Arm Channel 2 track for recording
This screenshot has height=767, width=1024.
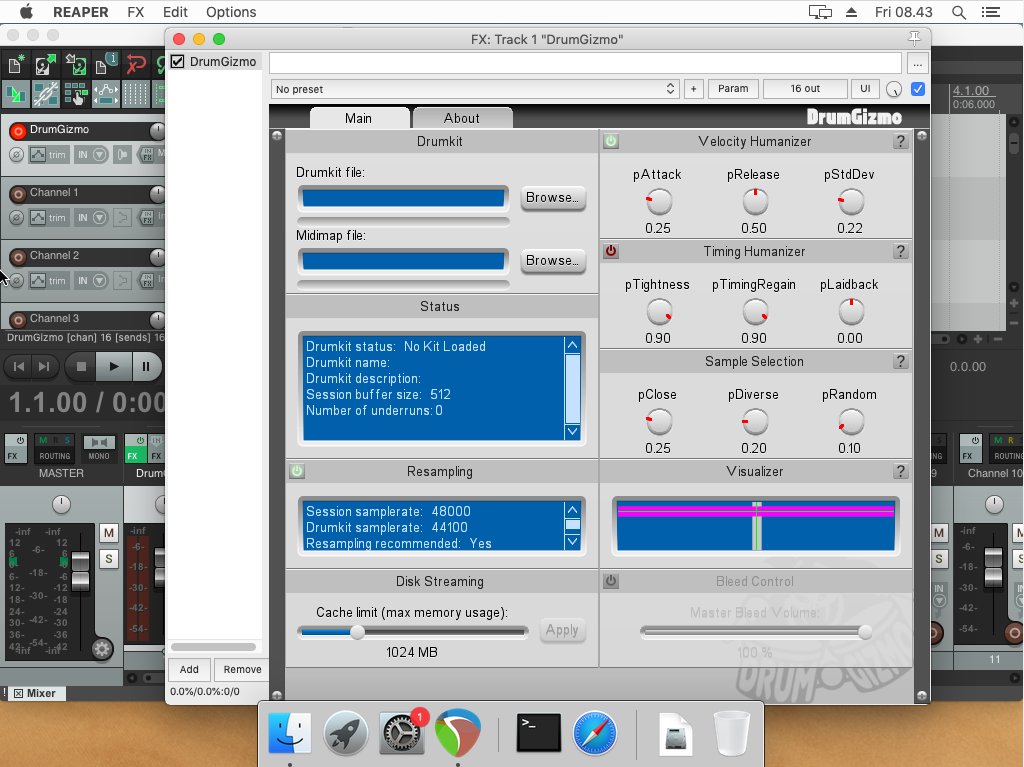point(18,257)
